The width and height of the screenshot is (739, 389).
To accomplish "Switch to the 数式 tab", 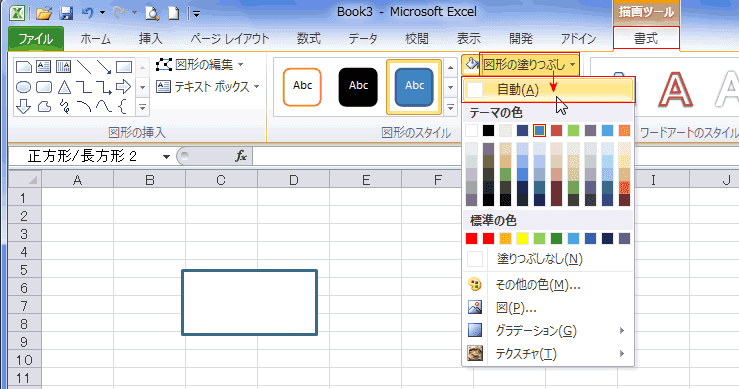I will pos(309,39).
